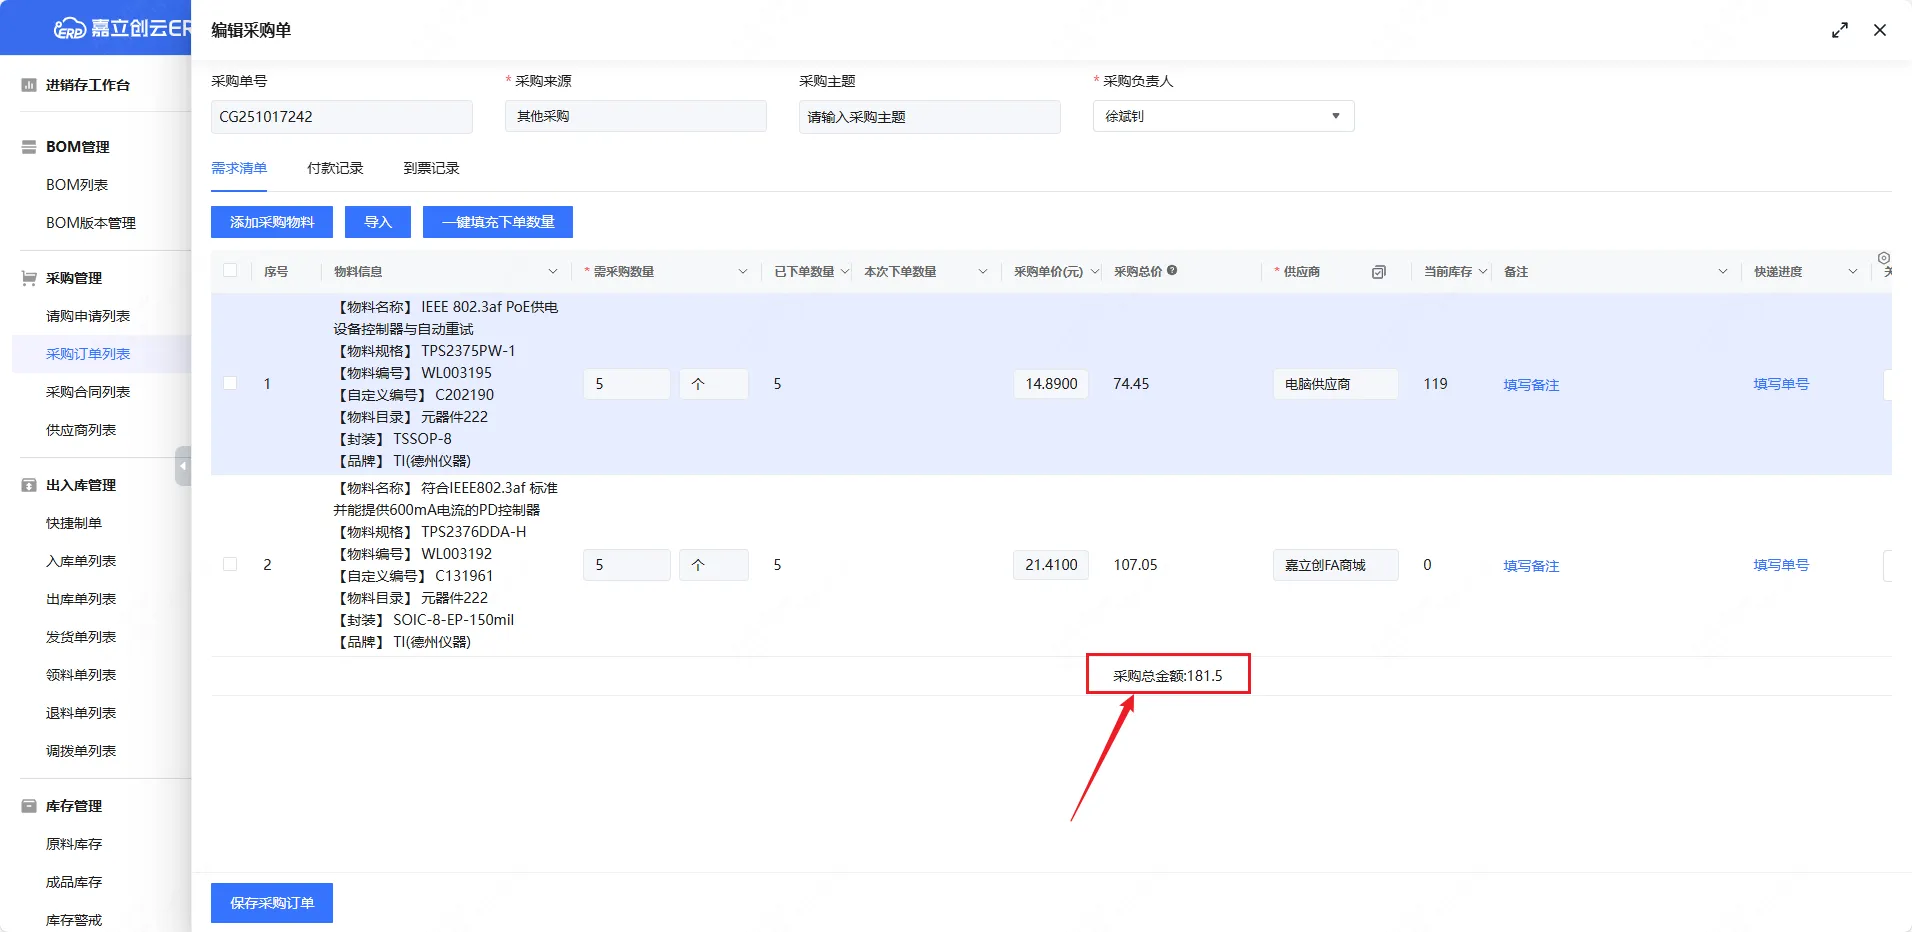Click the table column settings gear icon
1912x932 pixels.
tap(1883, 258)
